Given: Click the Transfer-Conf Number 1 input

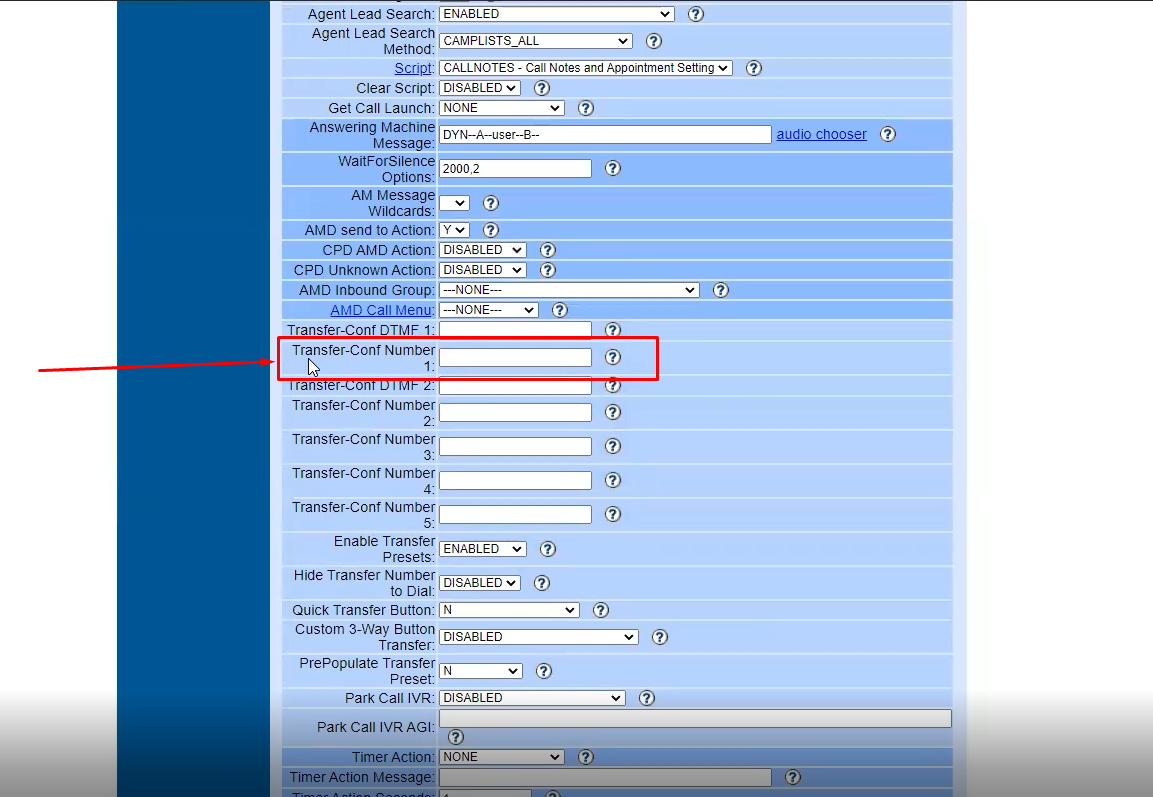Looking at the screenshot, I should pyautogui.click(x=515, y=357).
